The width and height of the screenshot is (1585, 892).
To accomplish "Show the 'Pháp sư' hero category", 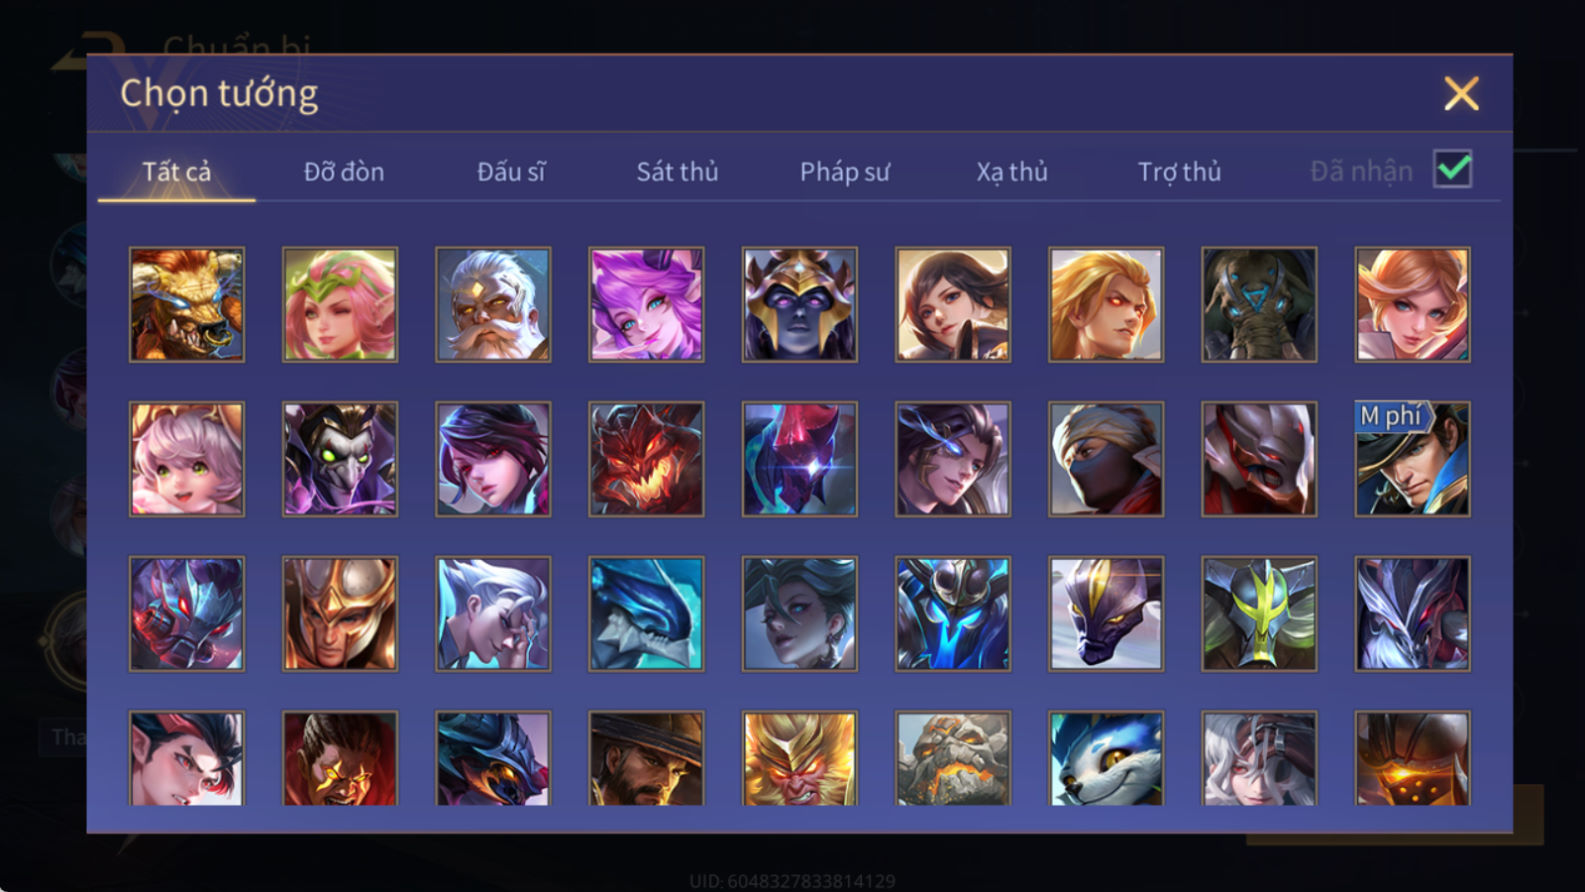I will pos(844,172).
